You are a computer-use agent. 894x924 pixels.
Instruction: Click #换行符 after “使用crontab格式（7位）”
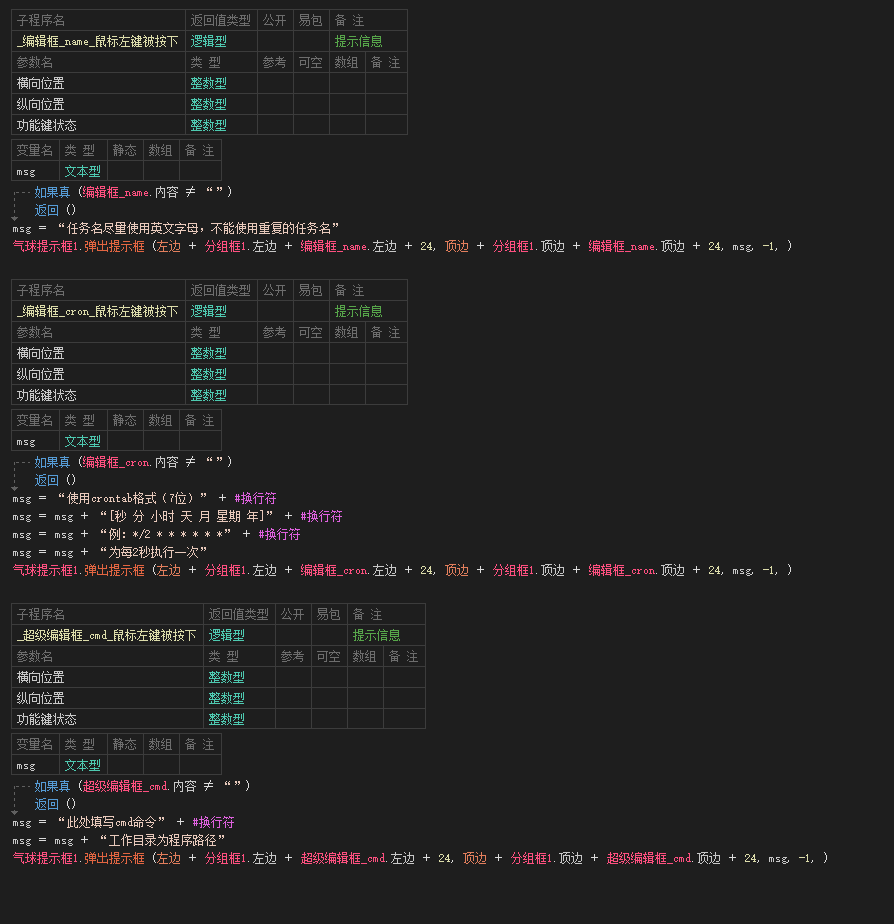(x=255, y=499)
